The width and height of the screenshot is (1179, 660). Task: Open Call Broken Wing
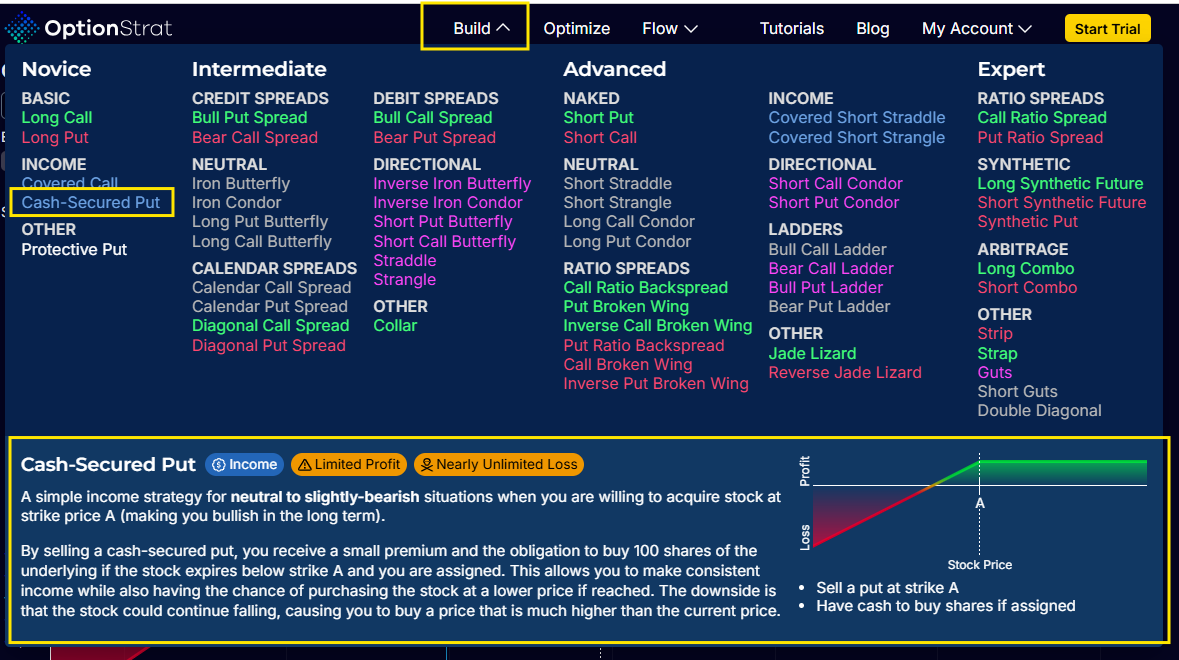pyautogui.click(x=628, y=365)
